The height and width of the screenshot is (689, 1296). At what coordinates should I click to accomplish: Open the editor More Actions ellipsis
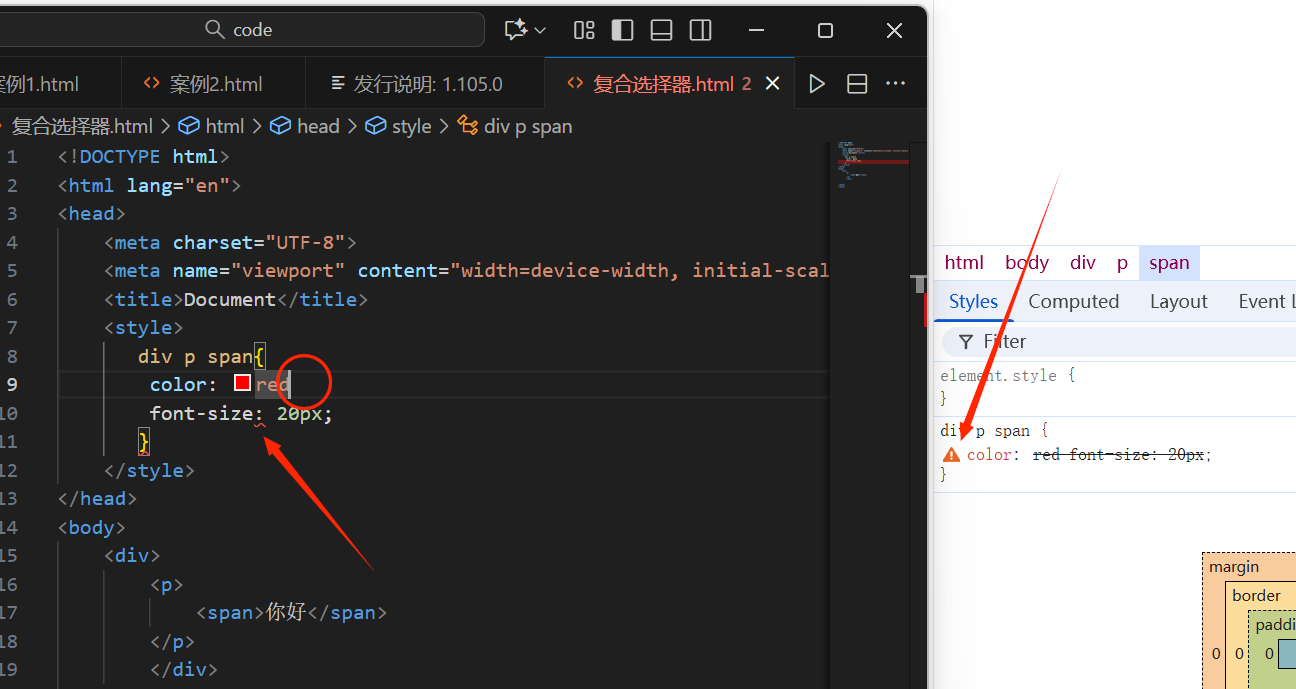[x=896, y=84]
